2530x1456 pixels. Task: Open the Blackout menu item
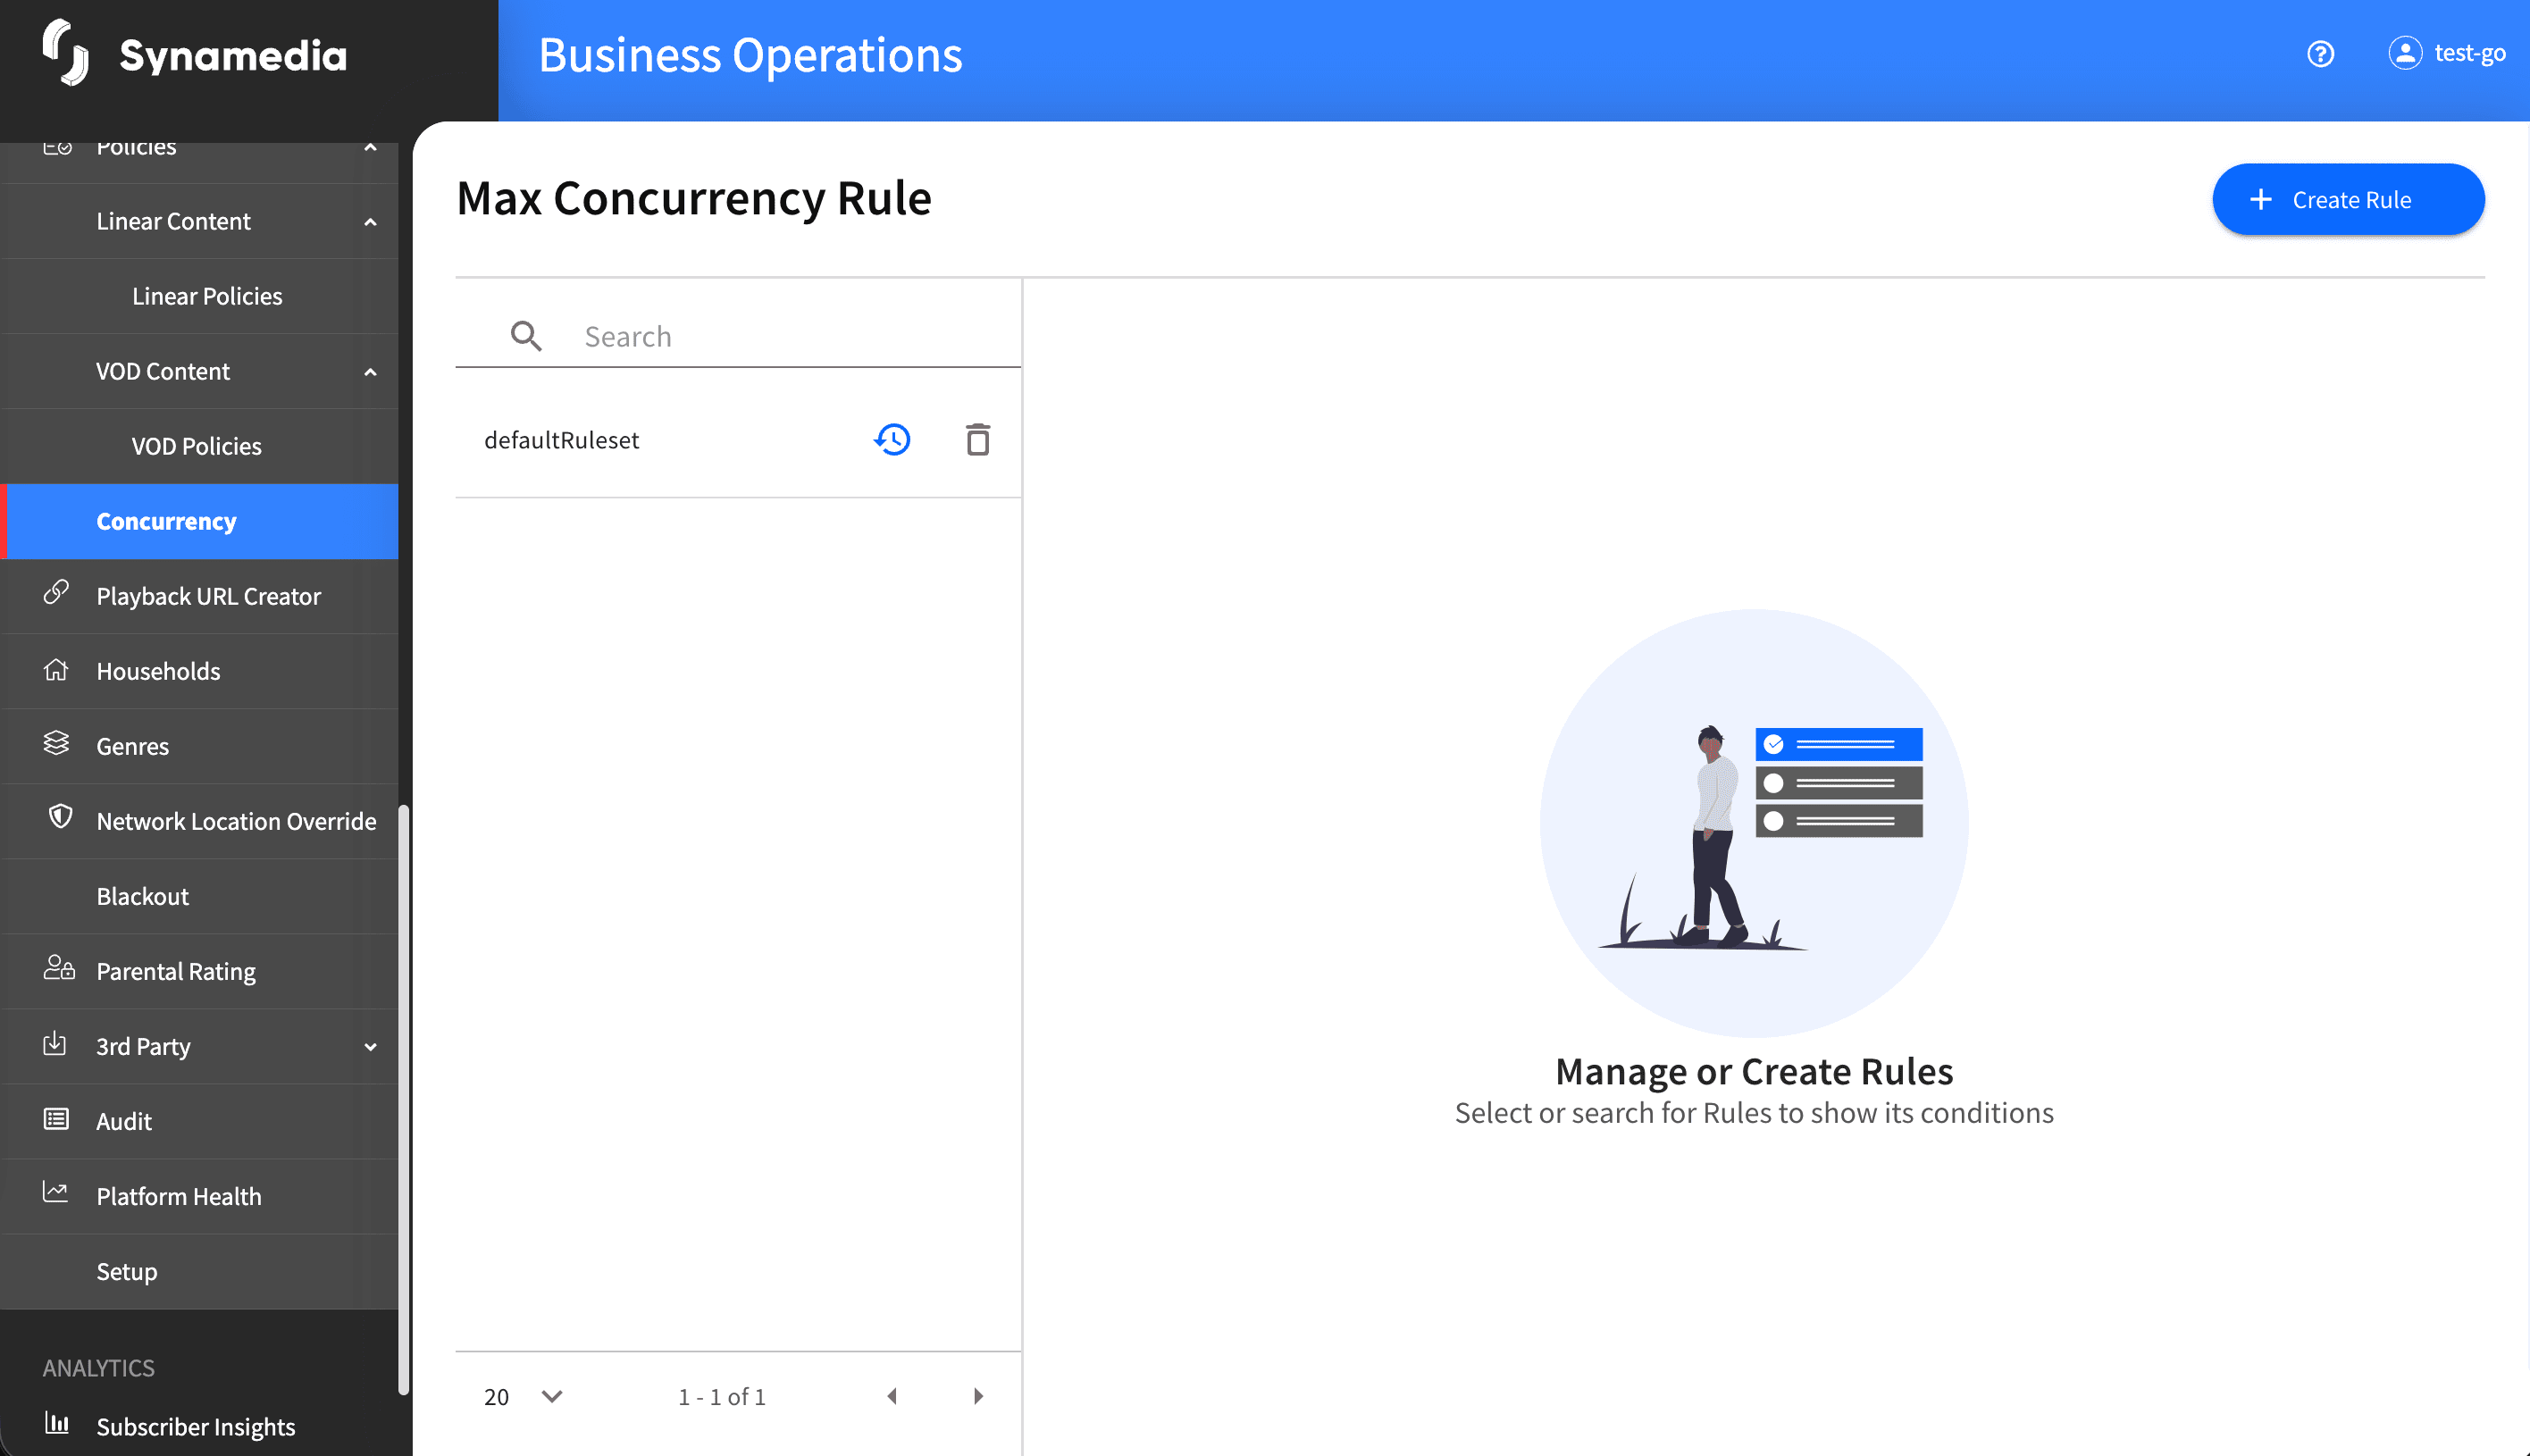200,896
